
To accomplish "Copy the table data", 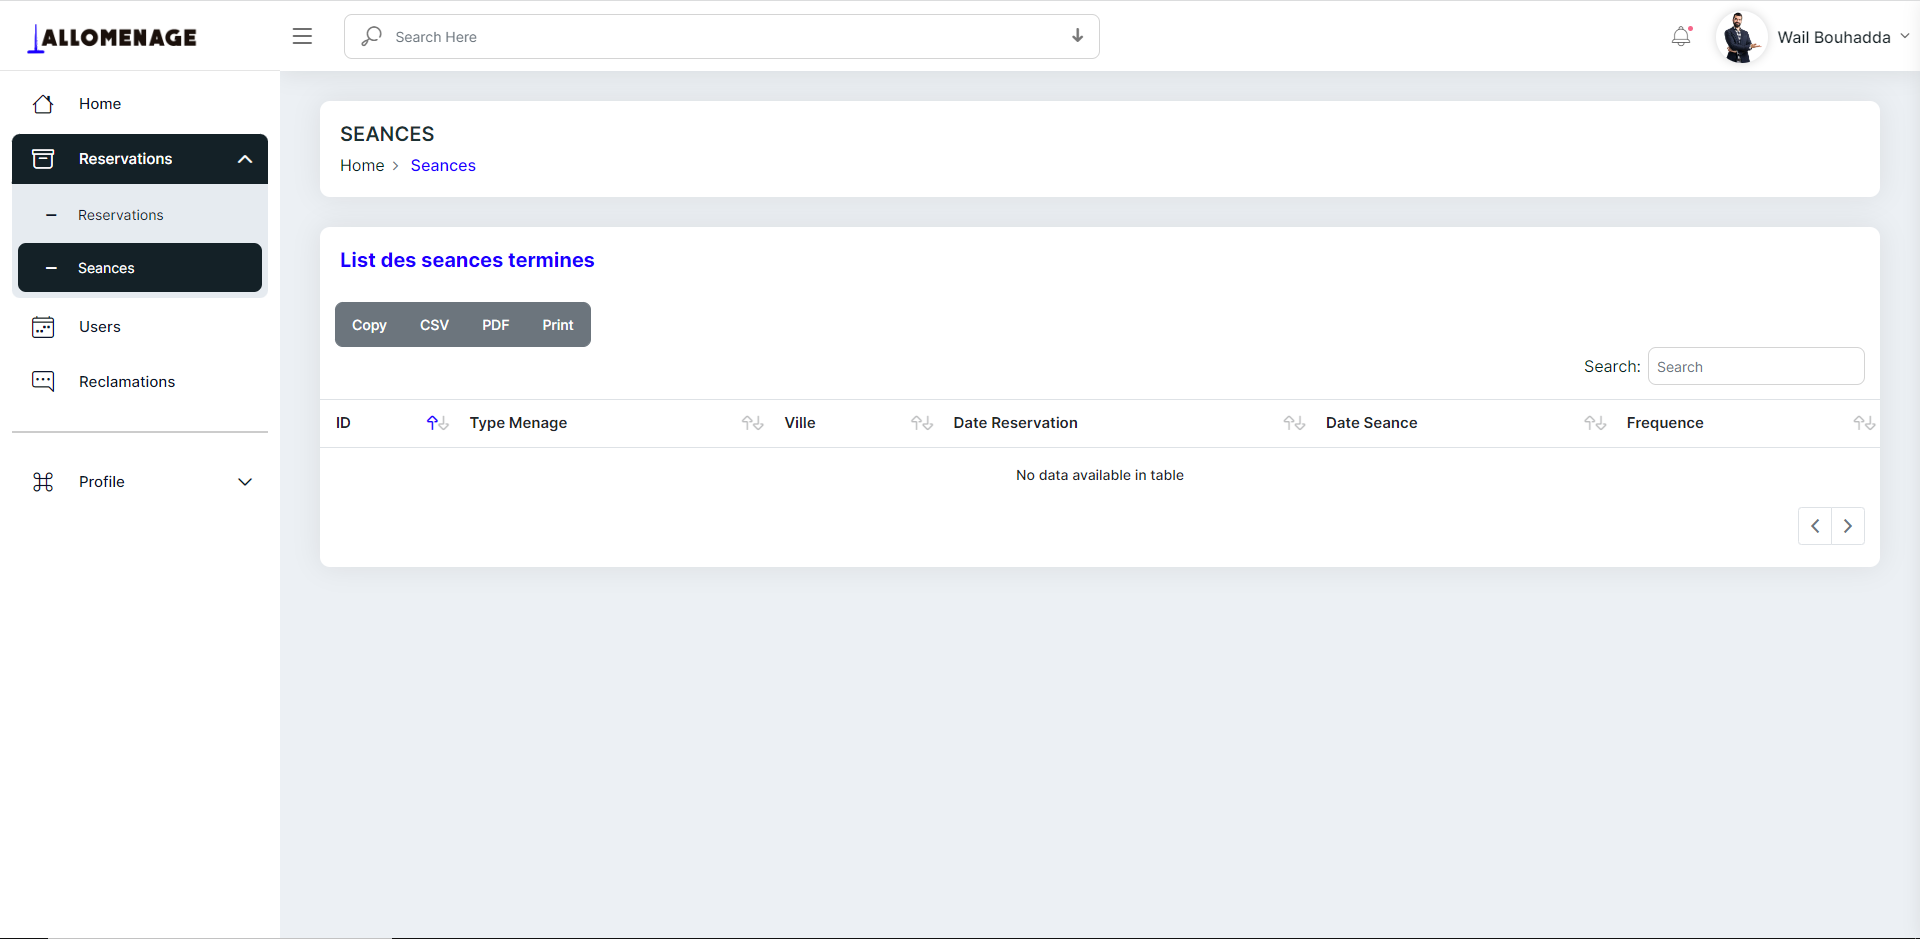I will tap(369, 325).
